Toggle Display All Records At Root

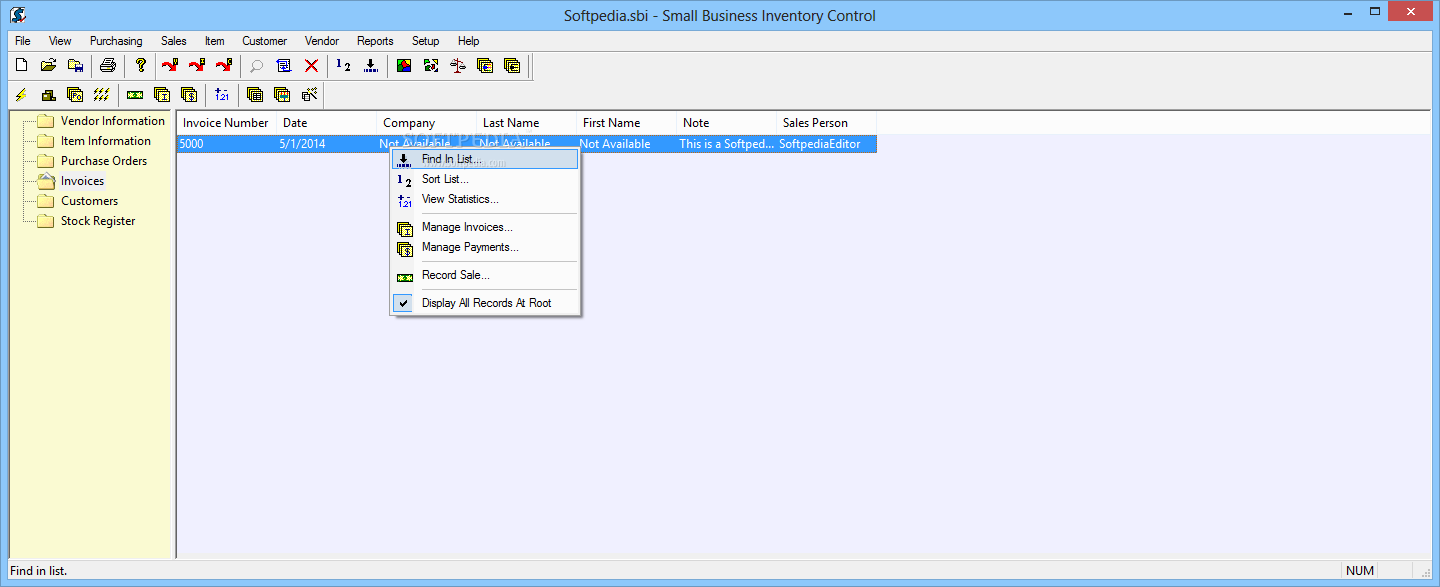click(x=485, y=303)
